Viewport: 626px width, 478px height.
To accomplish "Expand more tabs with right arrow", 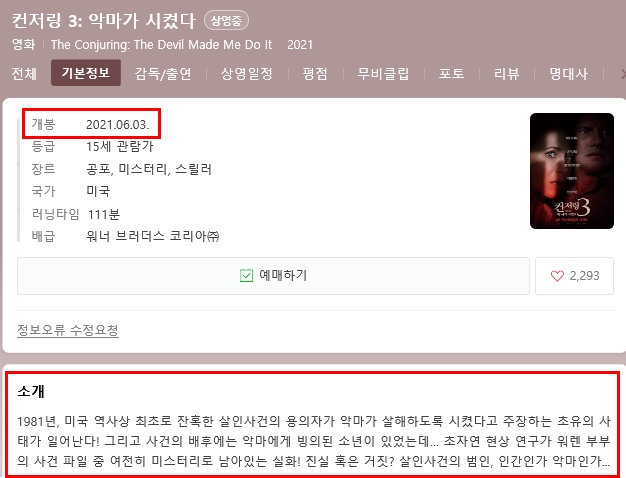I will coord(623,74).
